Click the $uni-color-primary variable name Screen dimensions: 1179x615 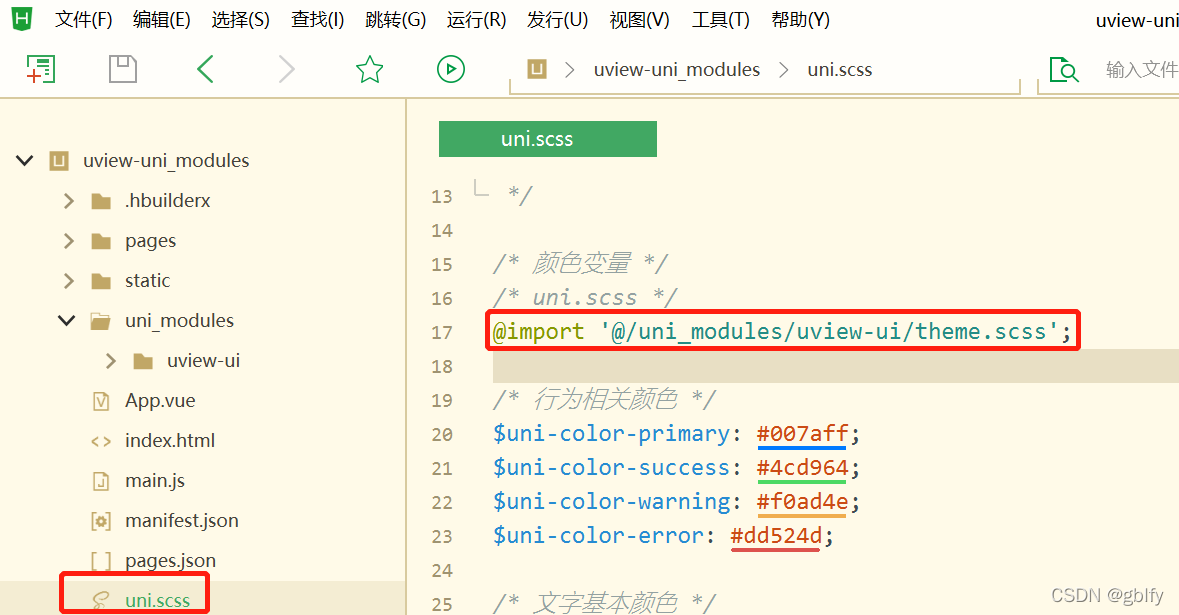tap(611, 434)
